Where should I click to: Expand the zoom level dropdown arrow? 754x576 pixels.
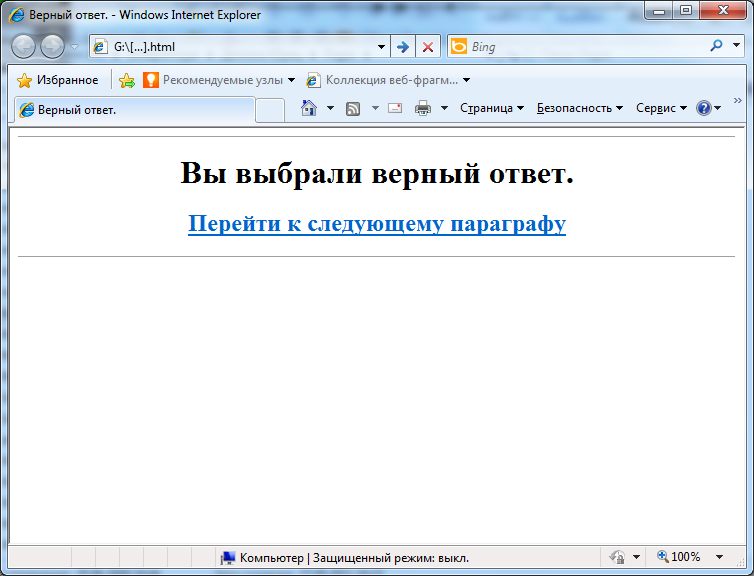(x=719, y=557)
